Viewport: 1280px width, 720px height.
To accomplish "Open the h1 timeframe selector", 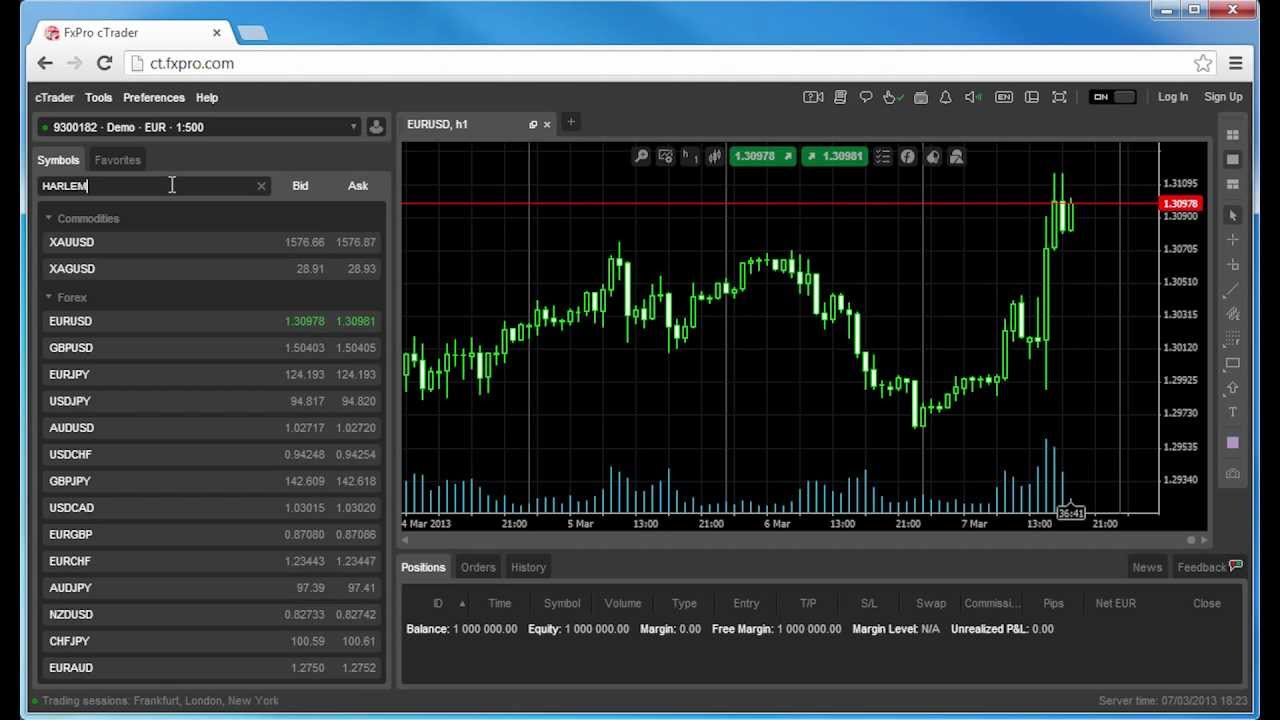I will [x=690, y=157].
